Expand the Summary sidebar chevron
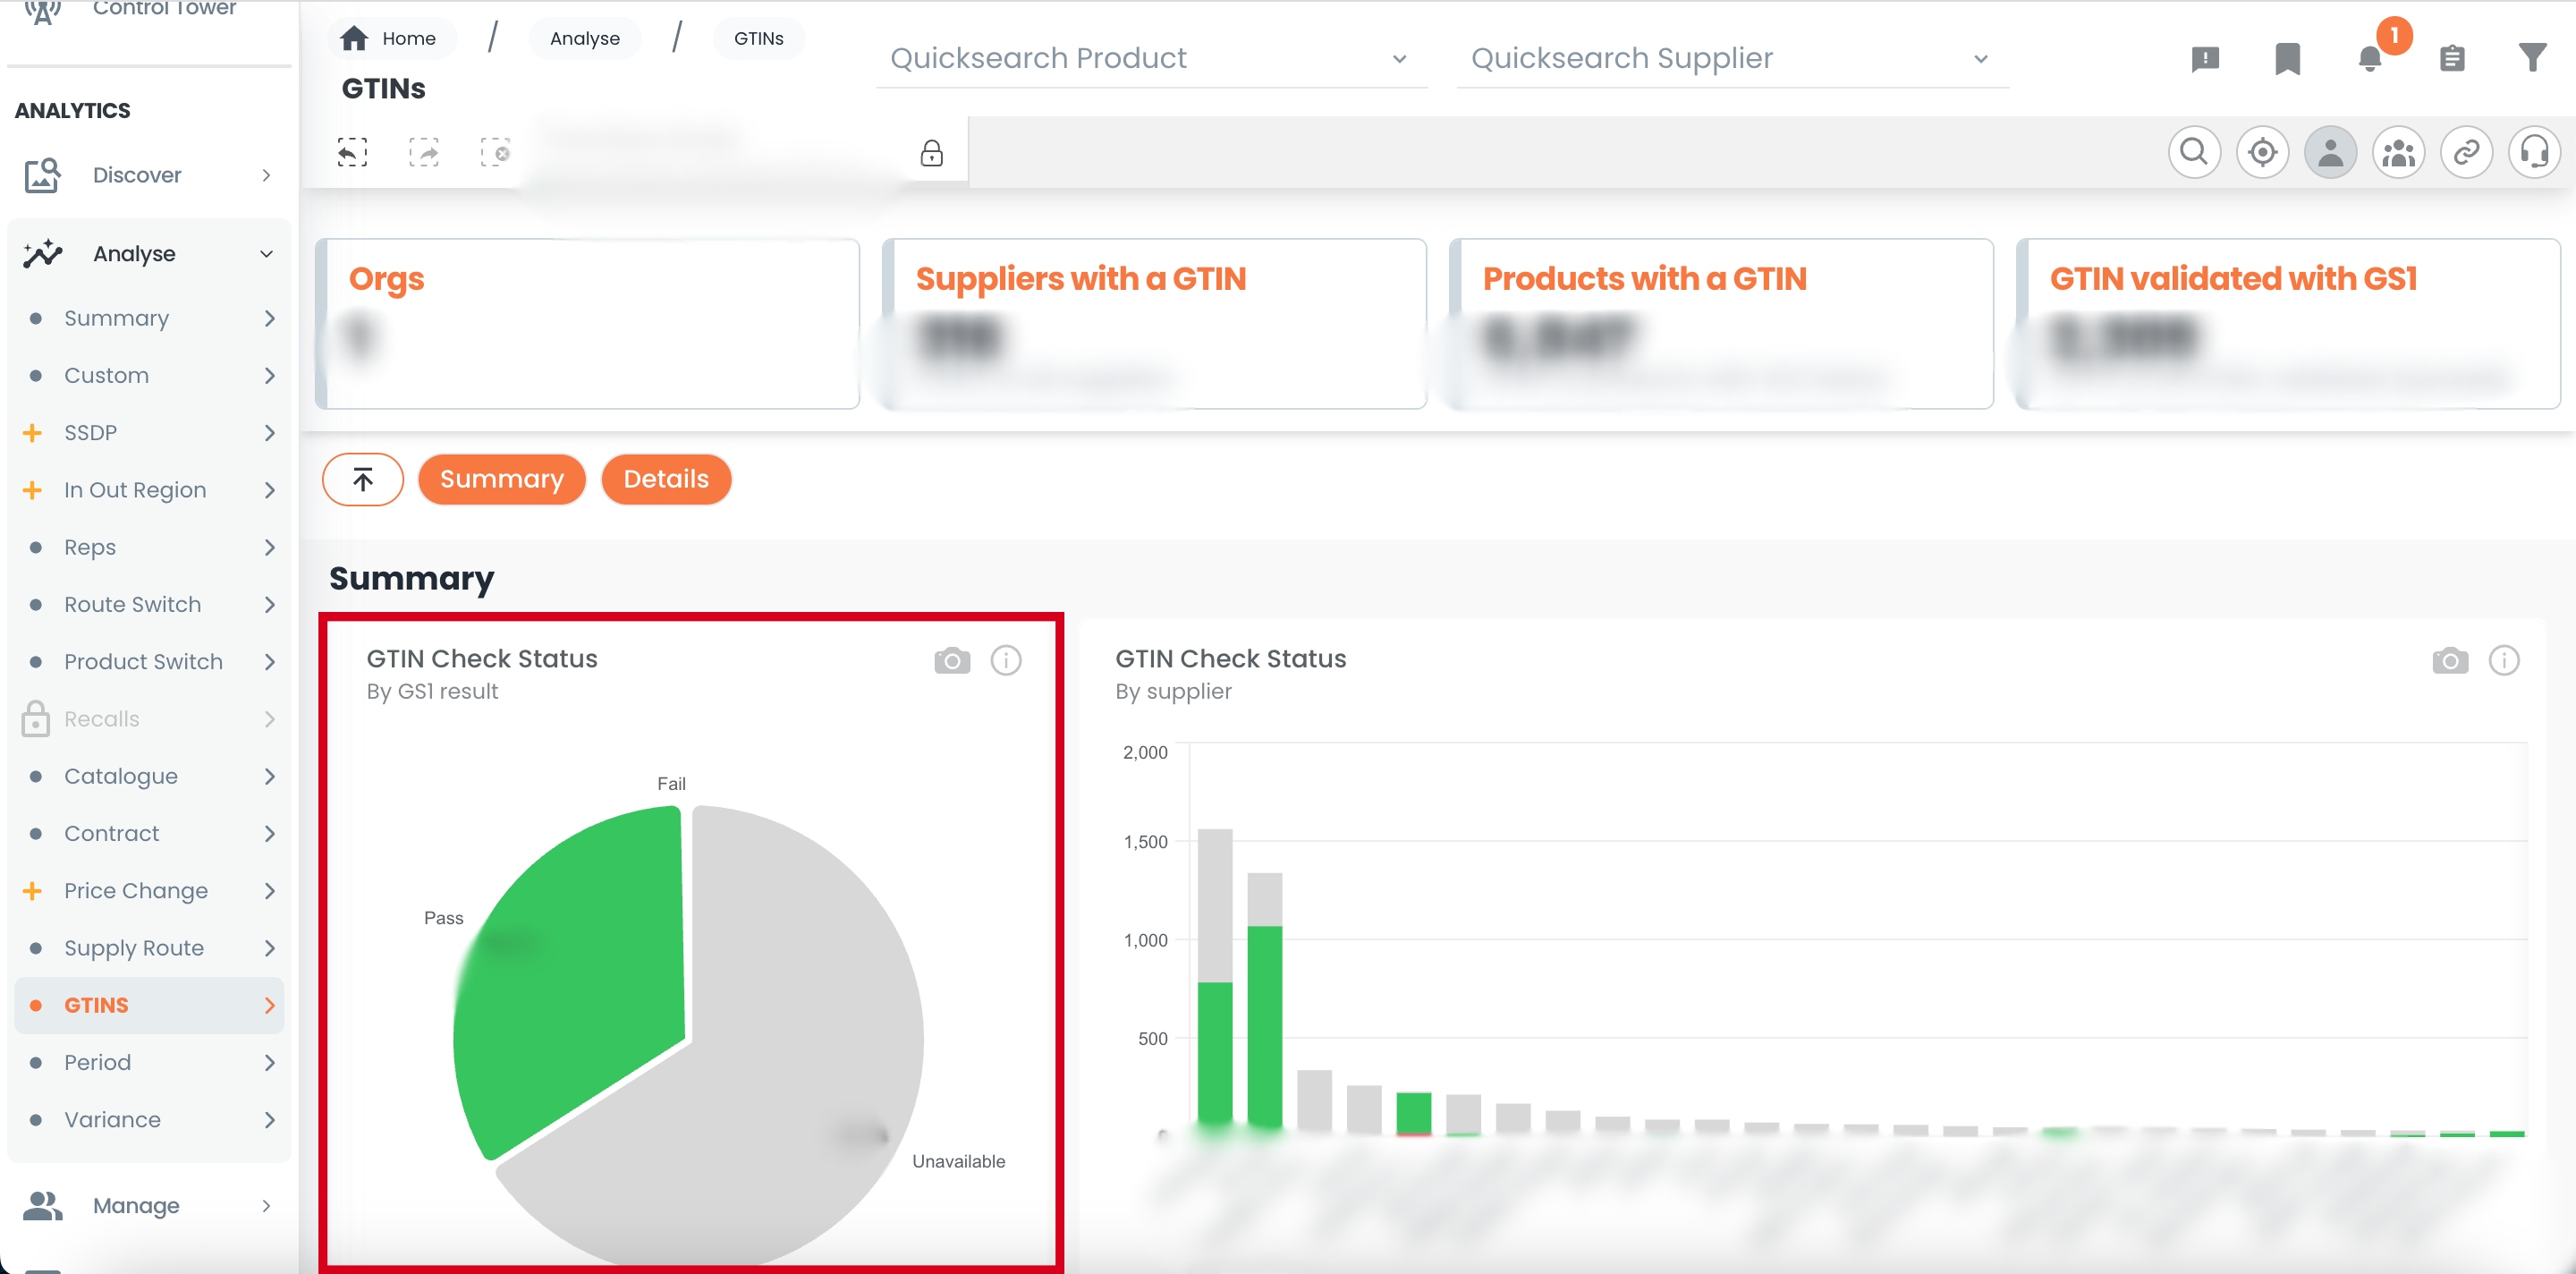Image resolution: width=2576 pixels, height=1274 pixels. (x=269, y=318)
